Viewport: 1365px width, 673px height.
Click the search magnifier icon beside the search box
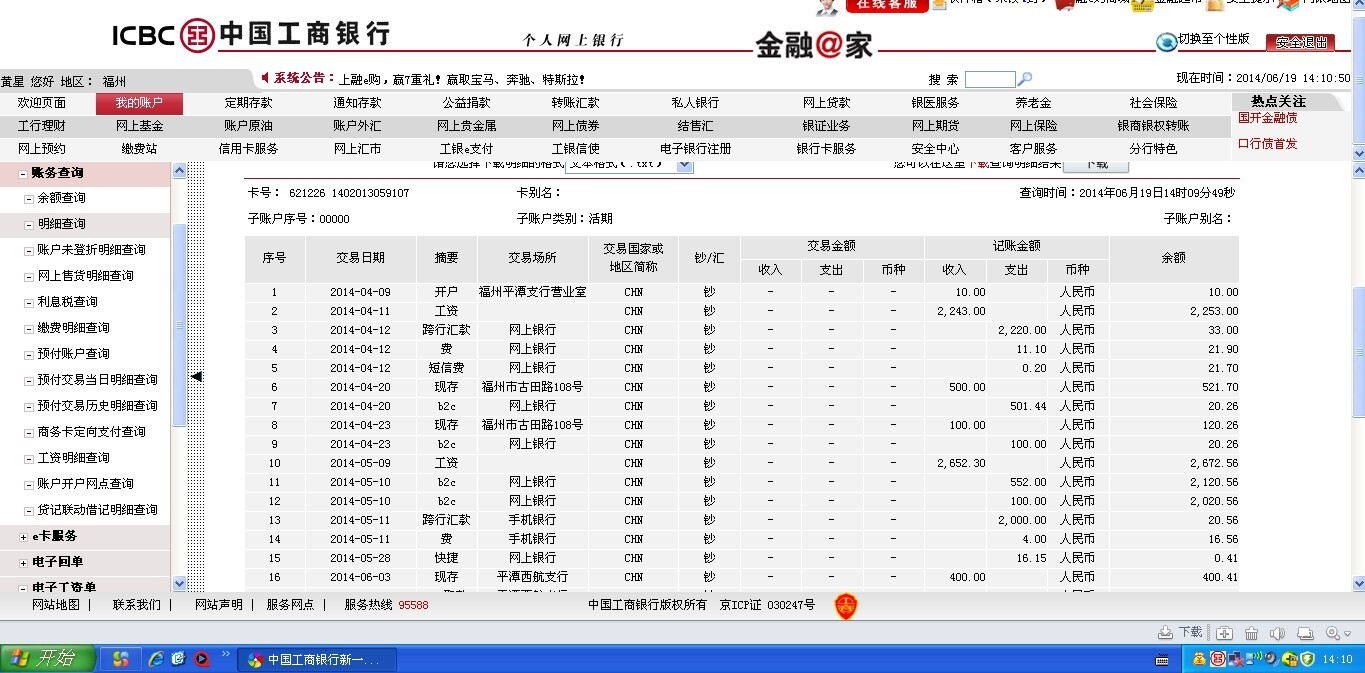1025,79
